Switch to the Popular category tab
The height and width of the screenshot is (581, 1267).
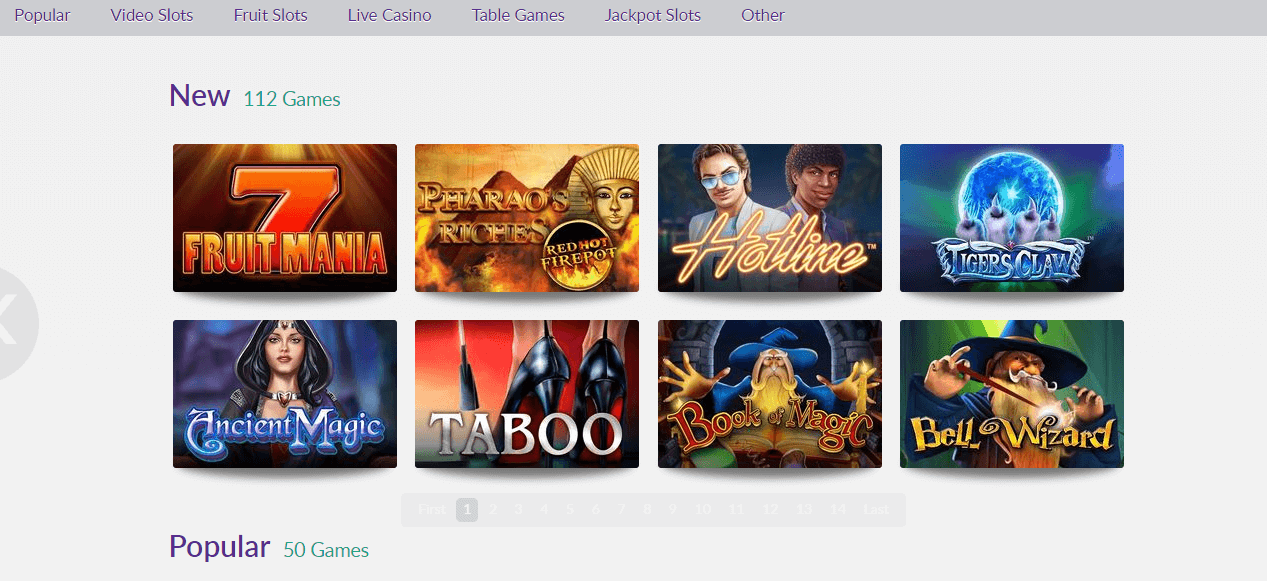pyautogui.click(x=42, y=16)
